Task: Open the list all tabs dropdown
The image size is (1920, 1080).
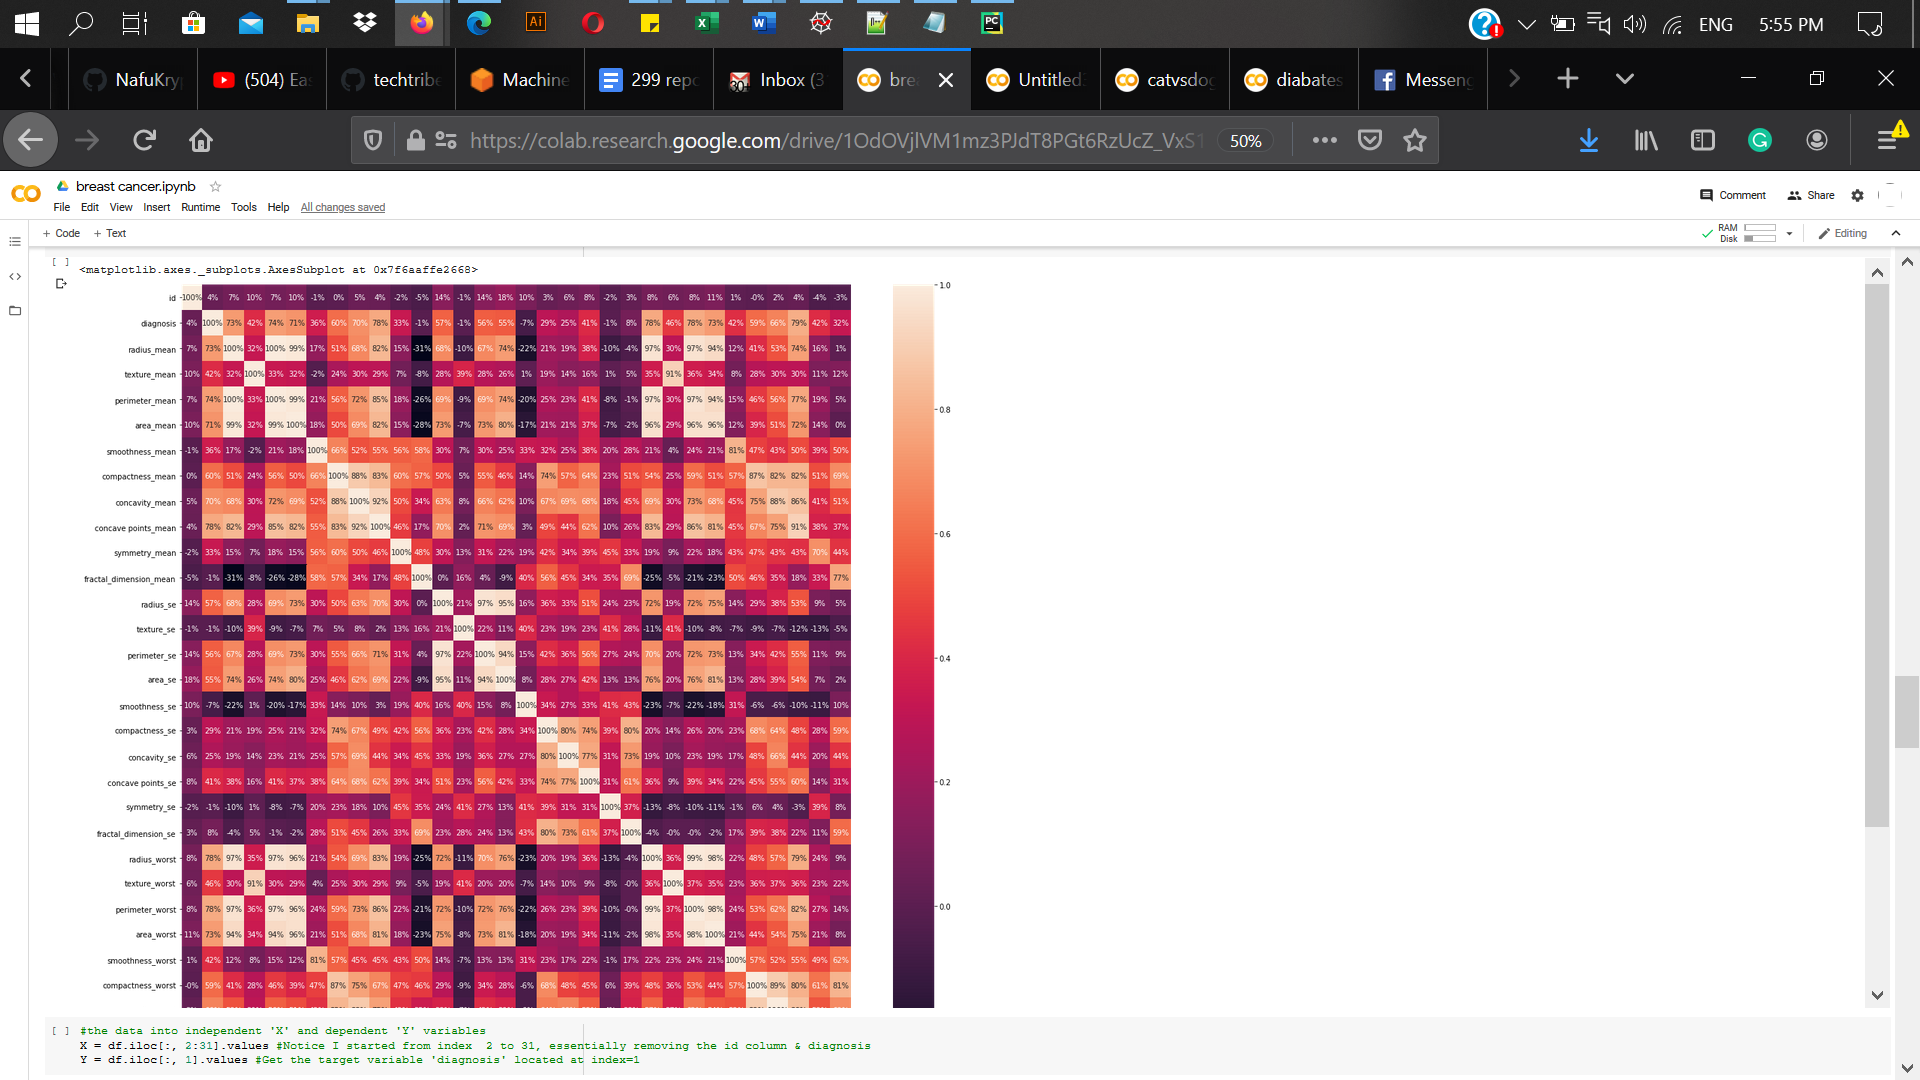Action: (1624, 79)
